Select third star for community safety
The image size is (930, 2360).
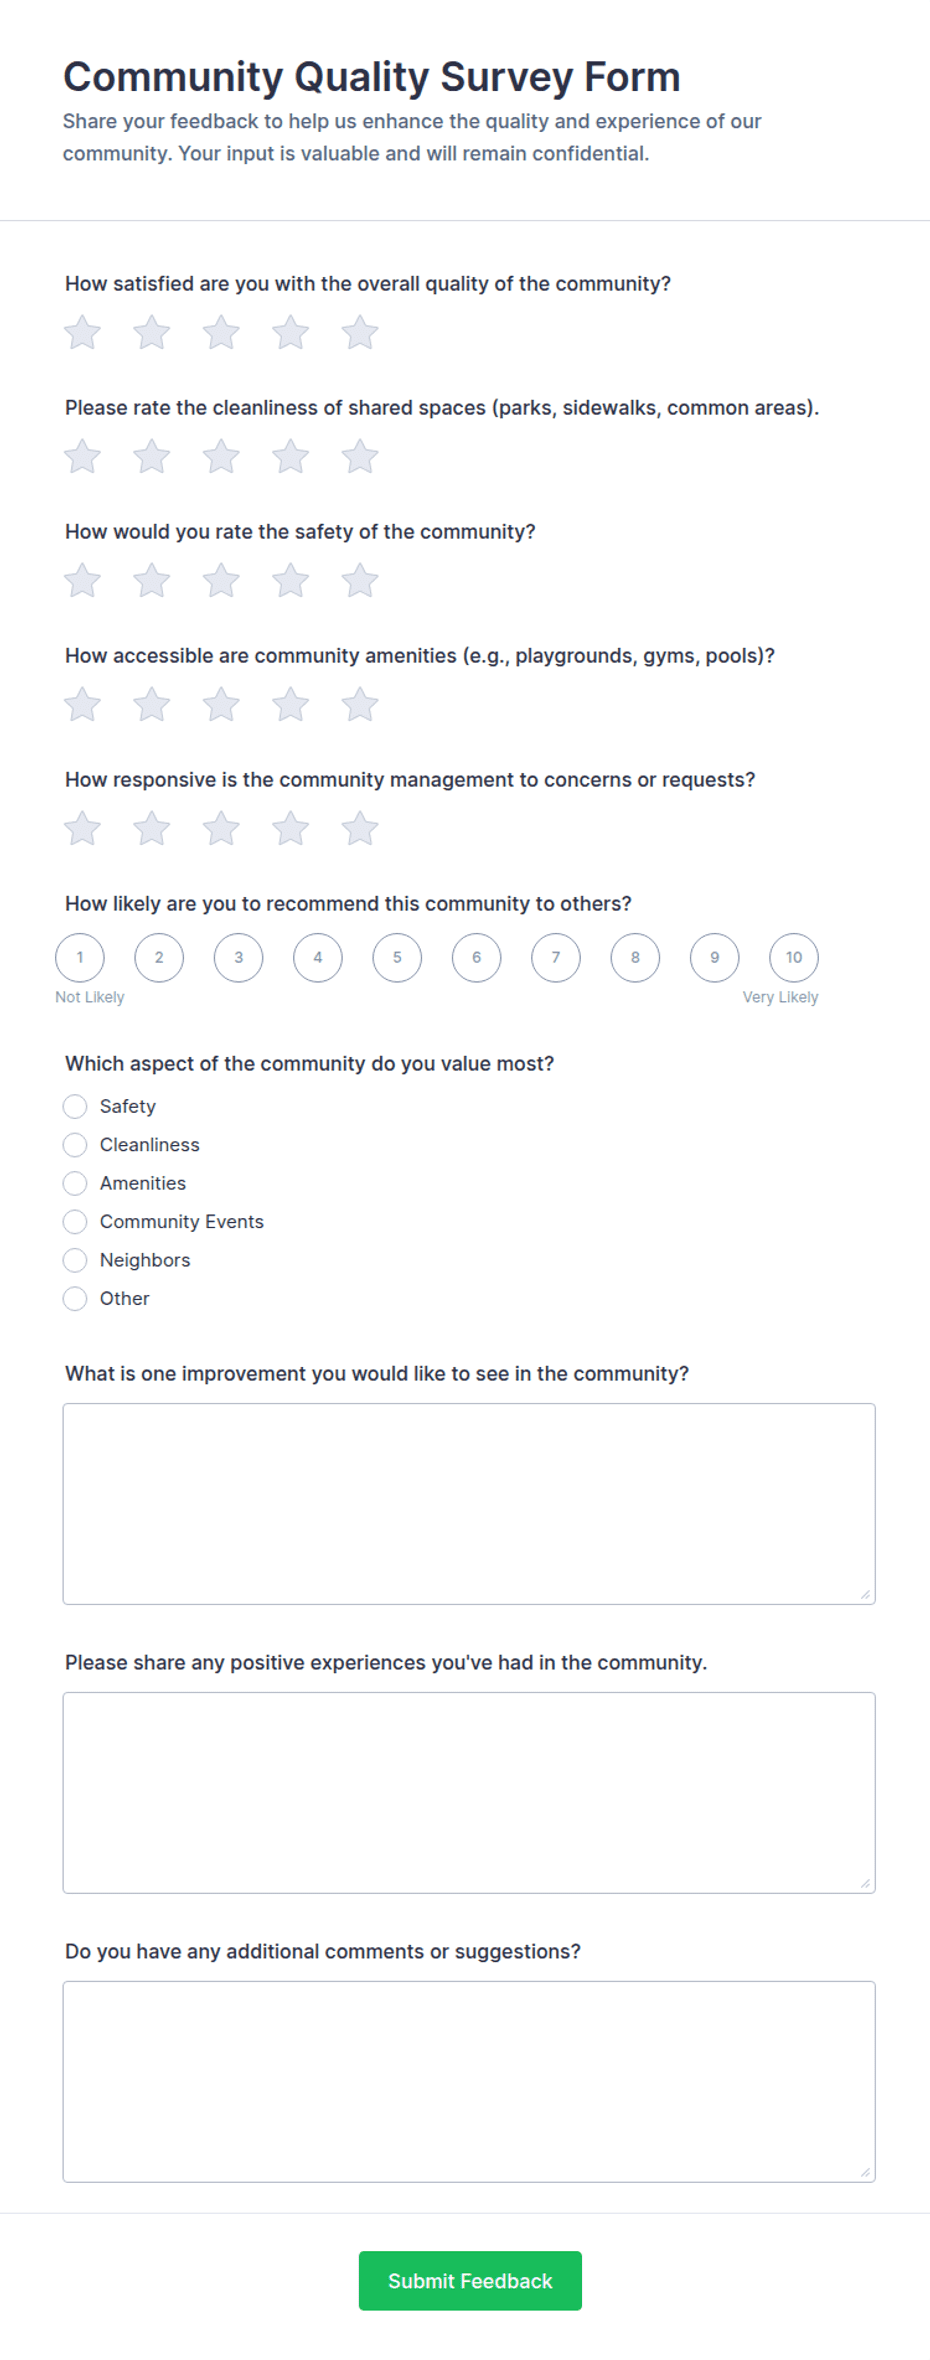tap(221, 581)
